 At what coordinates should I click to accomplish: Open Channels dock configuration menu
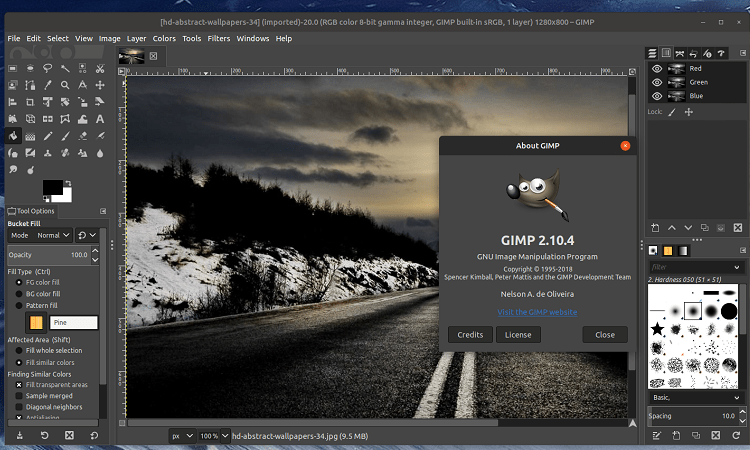click(743, 53)
